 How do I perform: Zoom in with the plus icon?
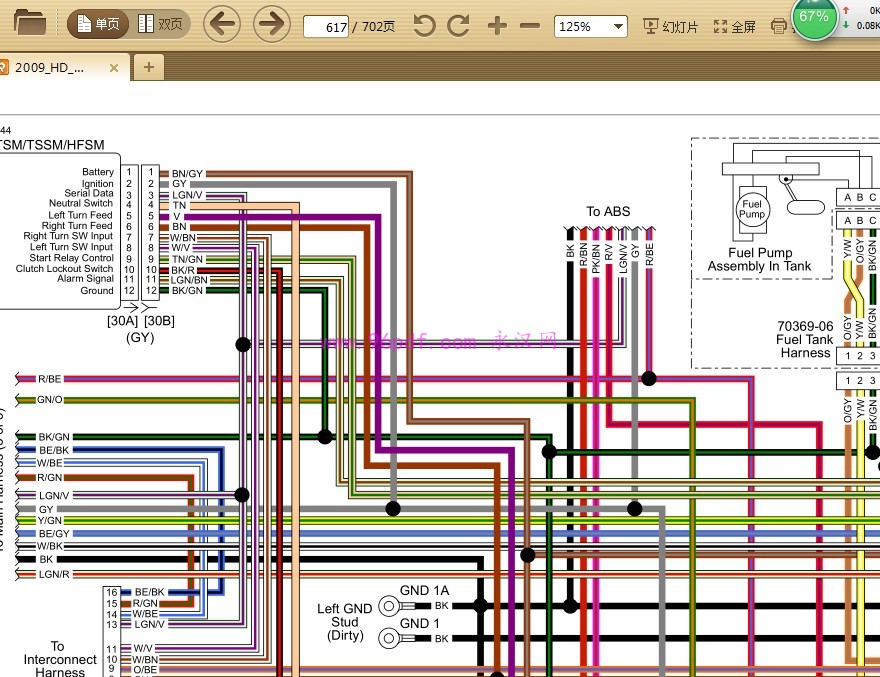pos(497,26)
